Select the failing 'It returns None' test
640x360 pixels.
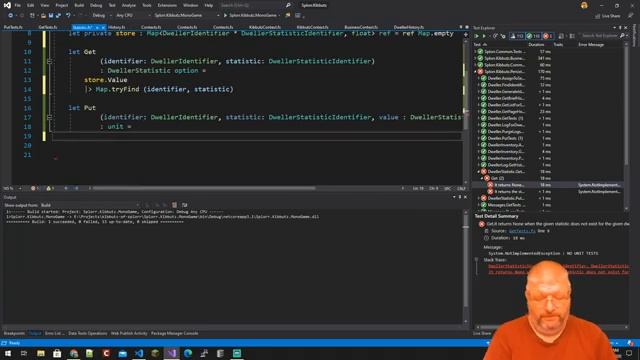[548, 185]
